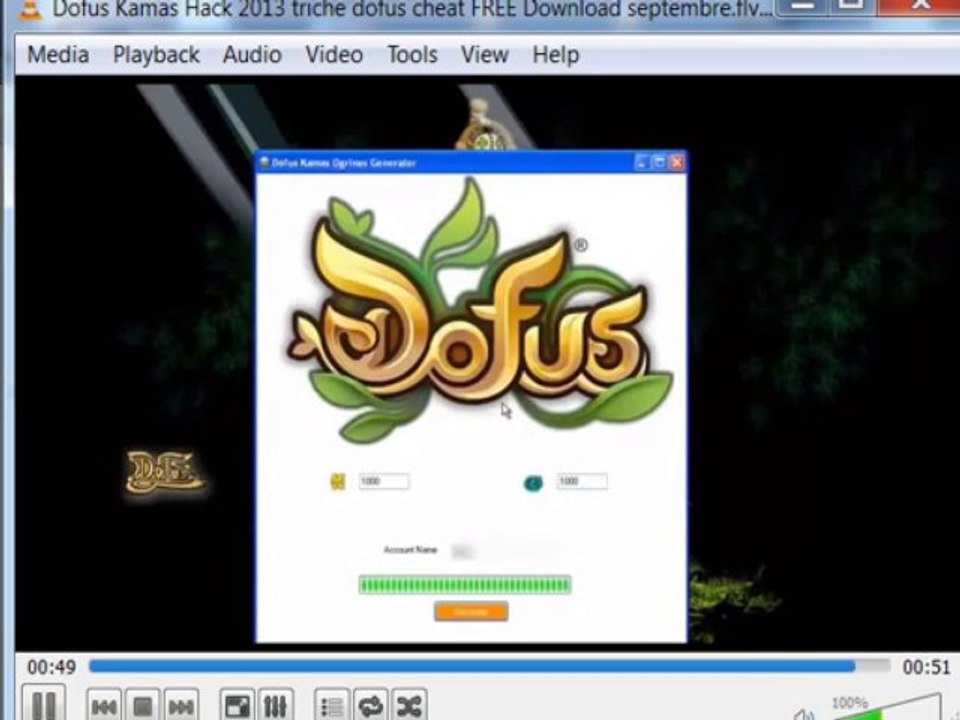The width and height of the screenshot is (960, 720).
Task: Click the Dofus generator title bar icon
Action: pos(264,162)
